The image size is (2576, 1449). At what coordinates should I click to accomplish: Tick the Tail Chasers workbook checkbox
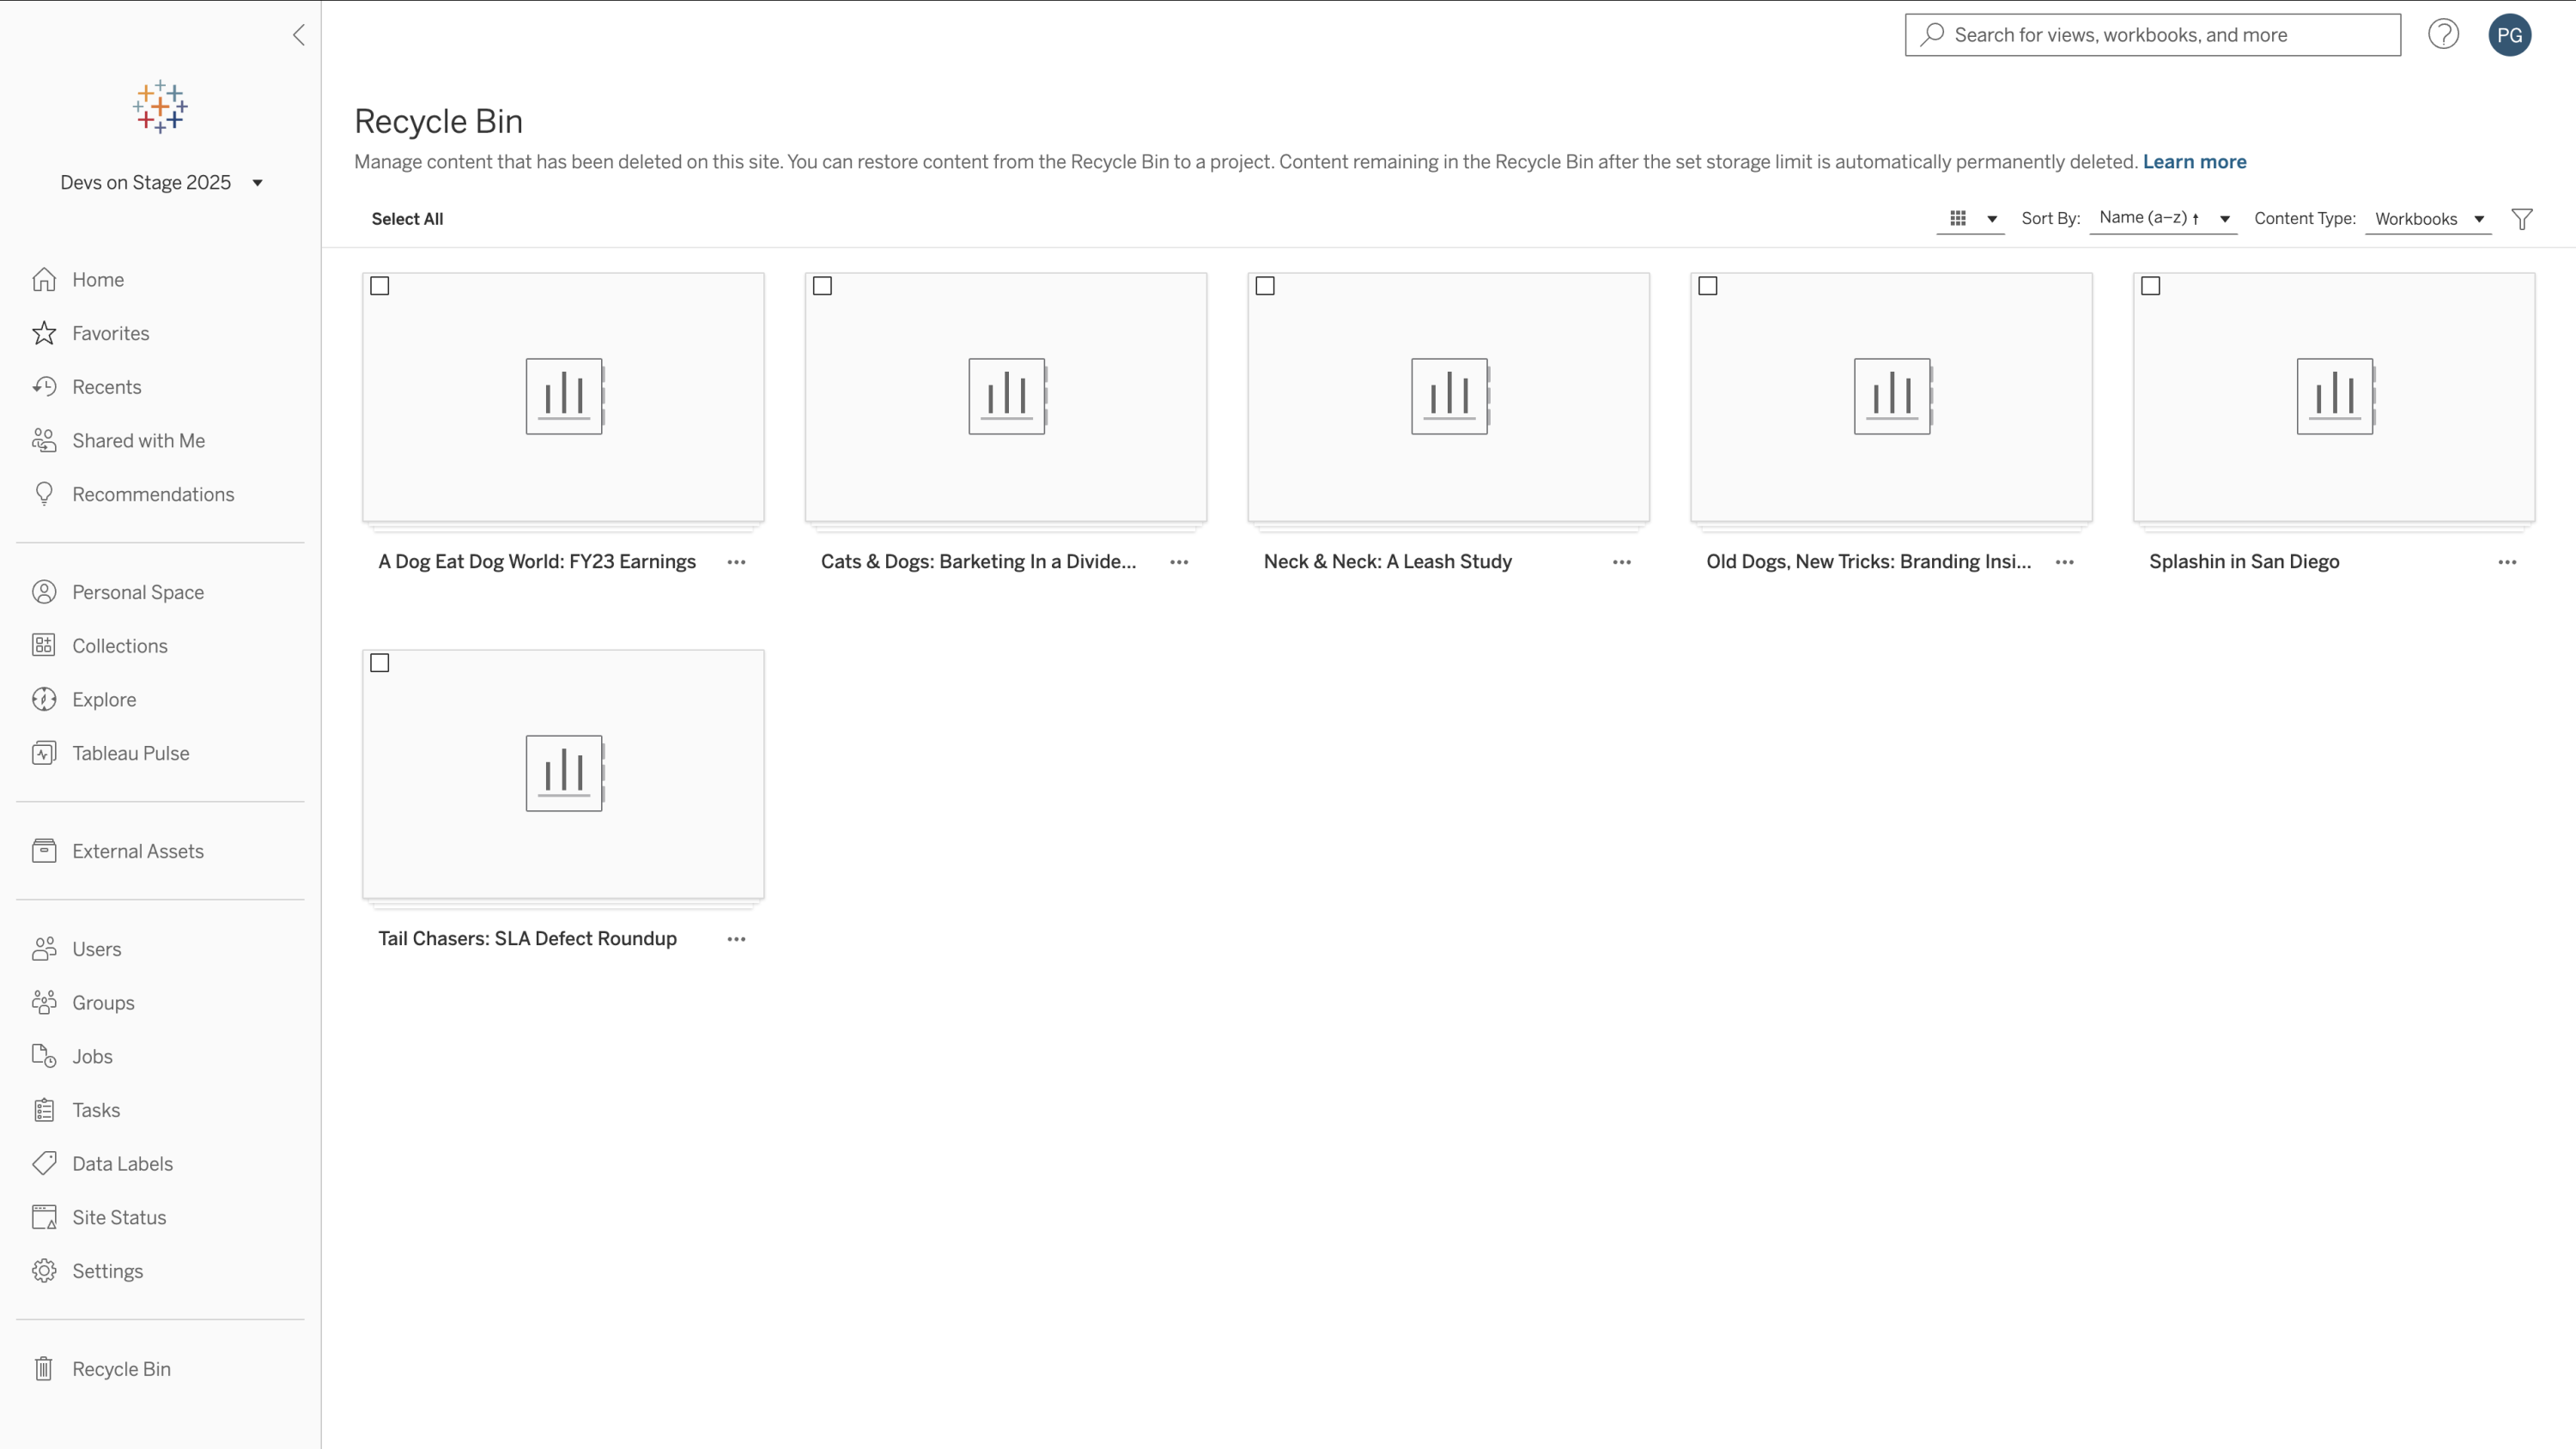tap(380, 663)
